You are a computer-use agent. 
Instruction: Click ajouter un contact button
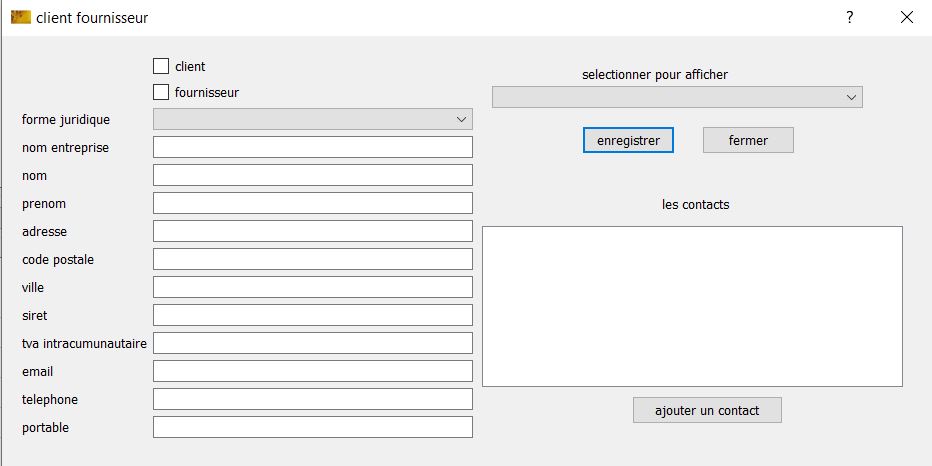[707, 410]
